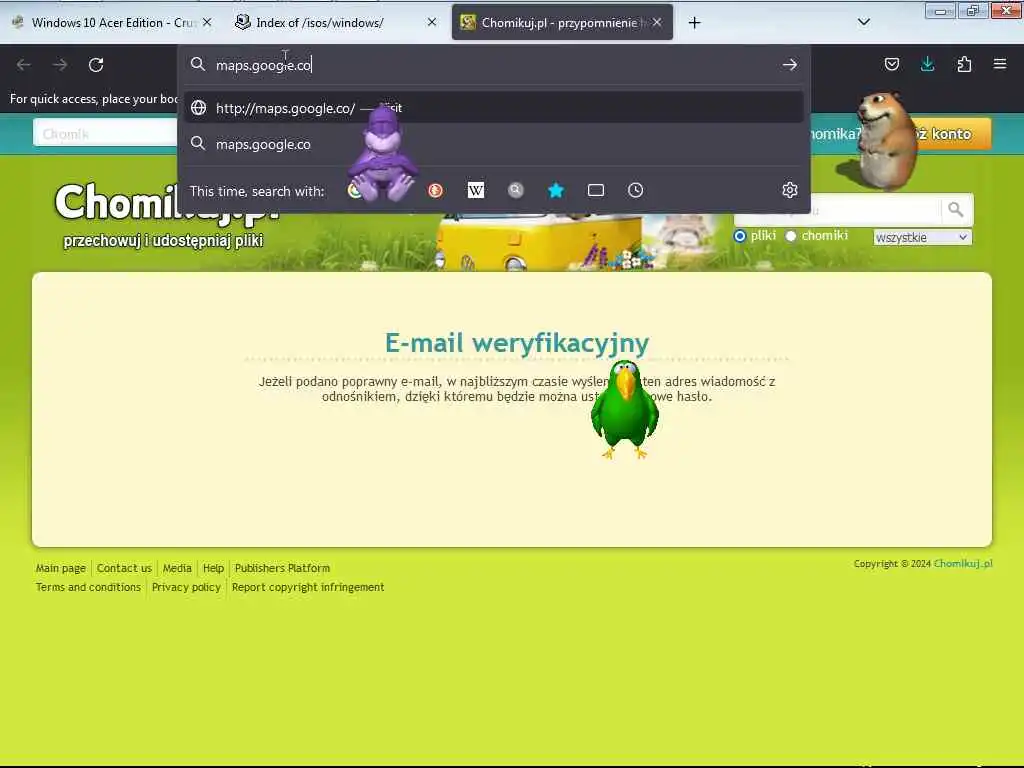Open the wszystkie file type dropdown
This screenshot has height=768, width=1024.
click(922, 238)
